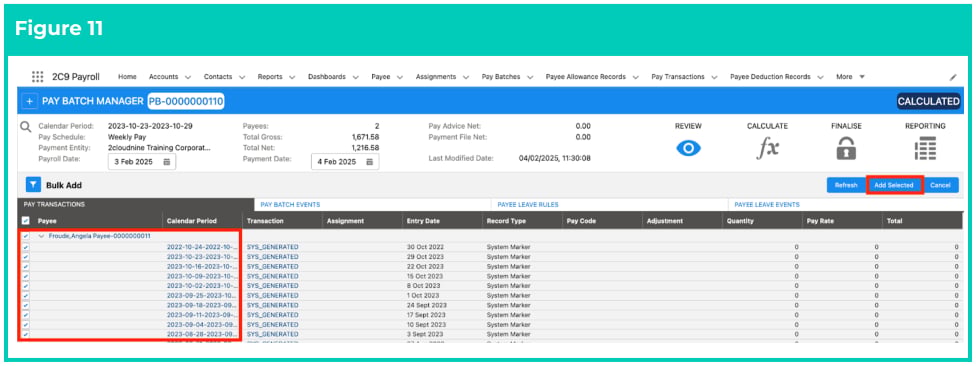Open the Pay Transactions nav dropdown chevron
Viewport: 976px width, 366px height.
(715, 77)
